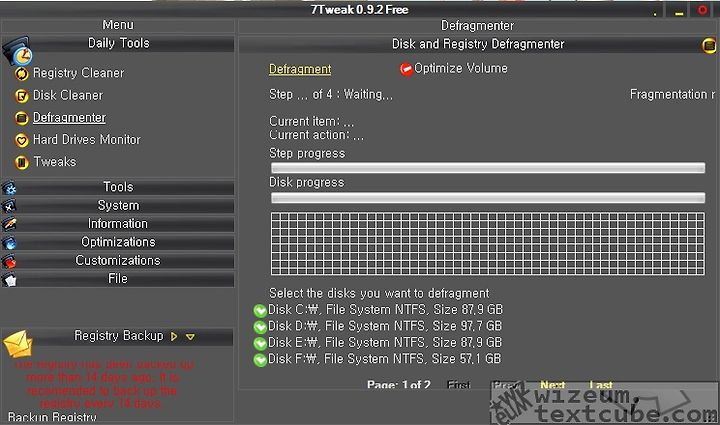Click the Registry Backup play arrow
This screenshot has height=425, width=720.
pos(174,336)
